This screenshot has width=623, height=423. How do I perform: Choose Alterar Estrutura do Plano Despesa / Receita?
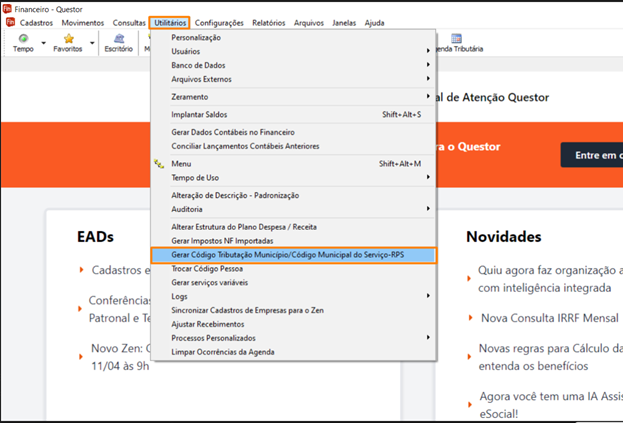point(293,227)
